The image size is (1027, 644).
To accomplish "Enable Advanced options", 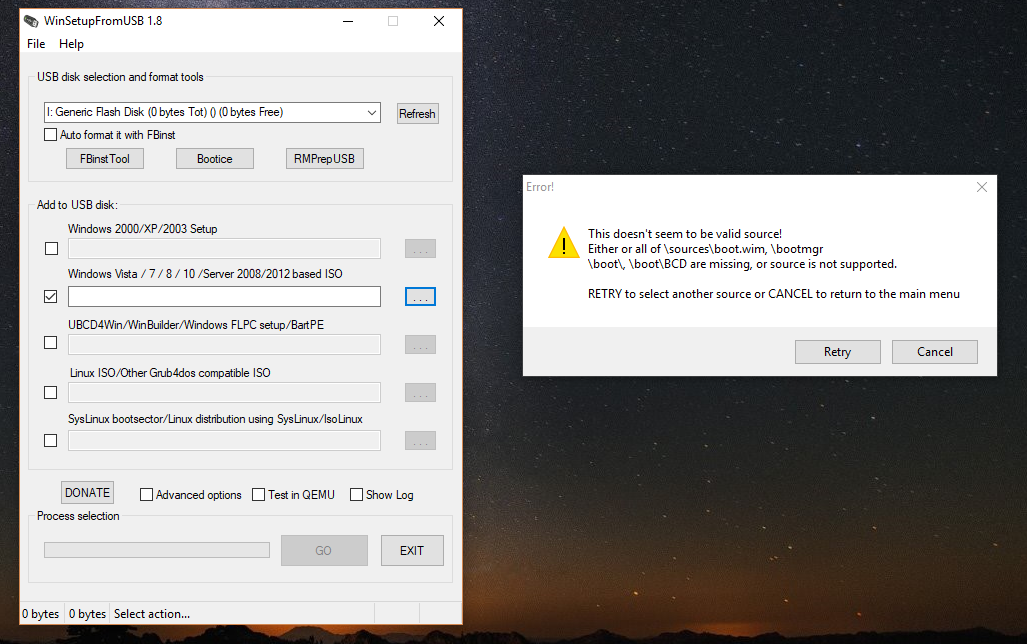I will tap(147, 495).
